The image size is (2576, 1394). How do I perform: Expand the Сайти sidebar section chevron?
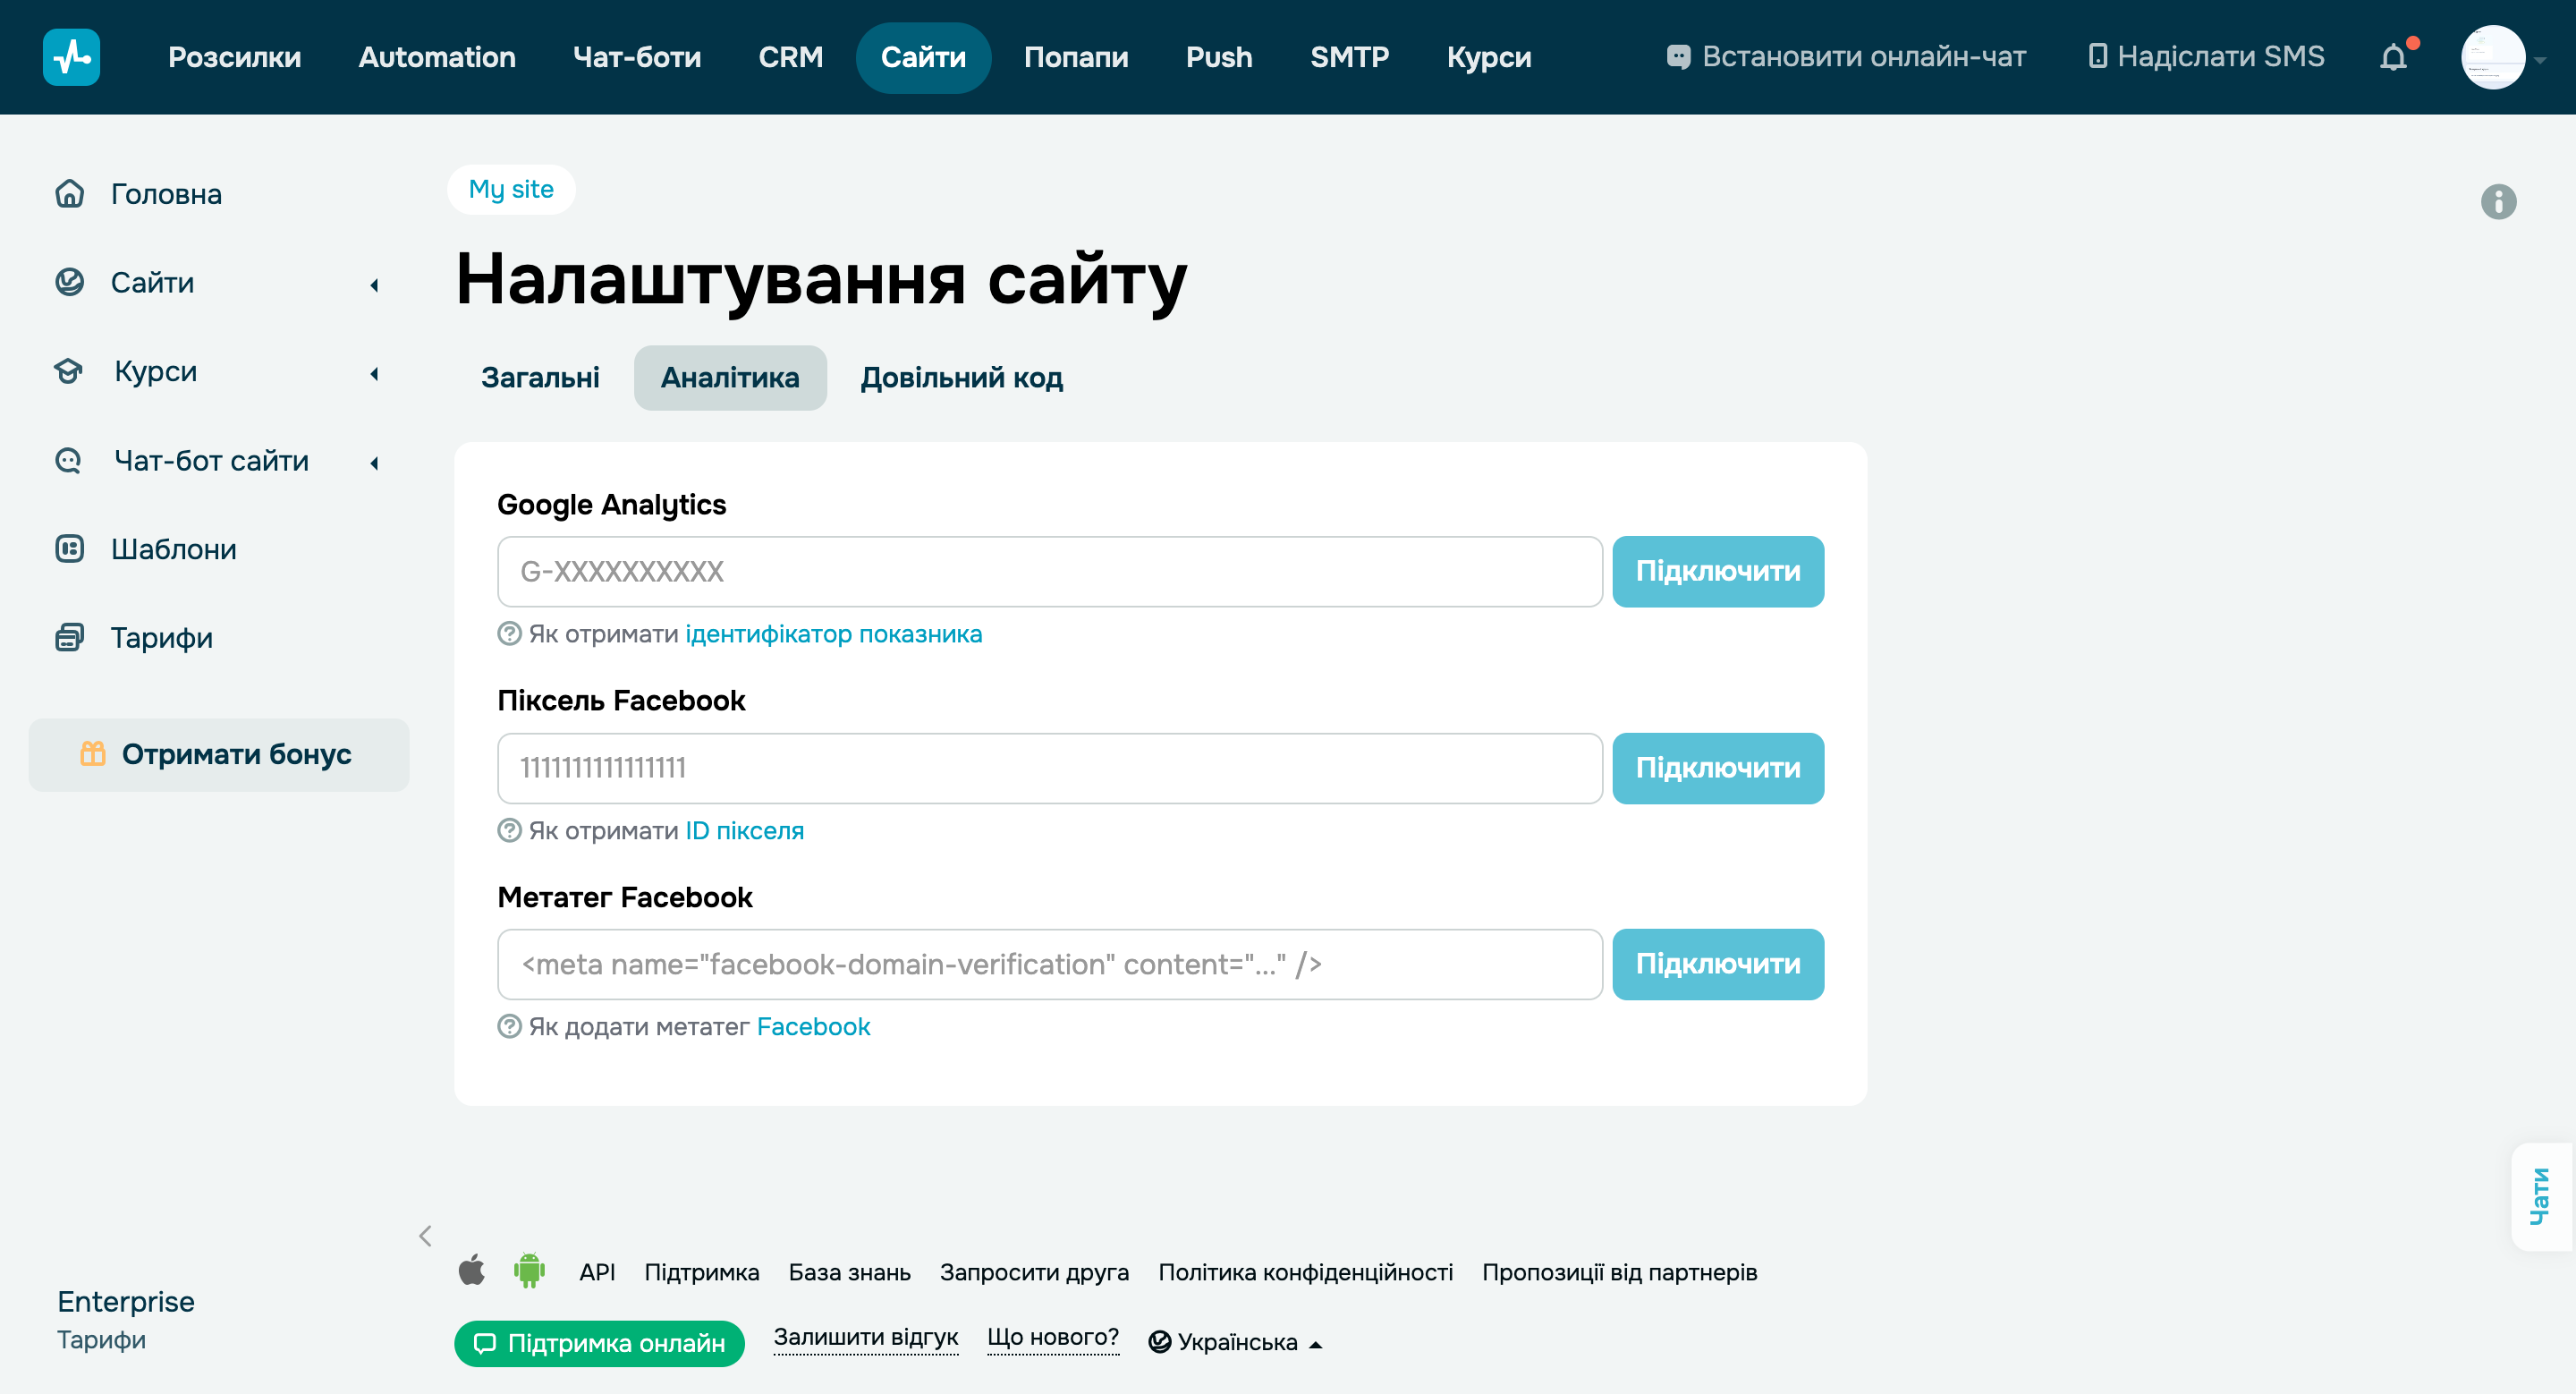tap(374, 285)
